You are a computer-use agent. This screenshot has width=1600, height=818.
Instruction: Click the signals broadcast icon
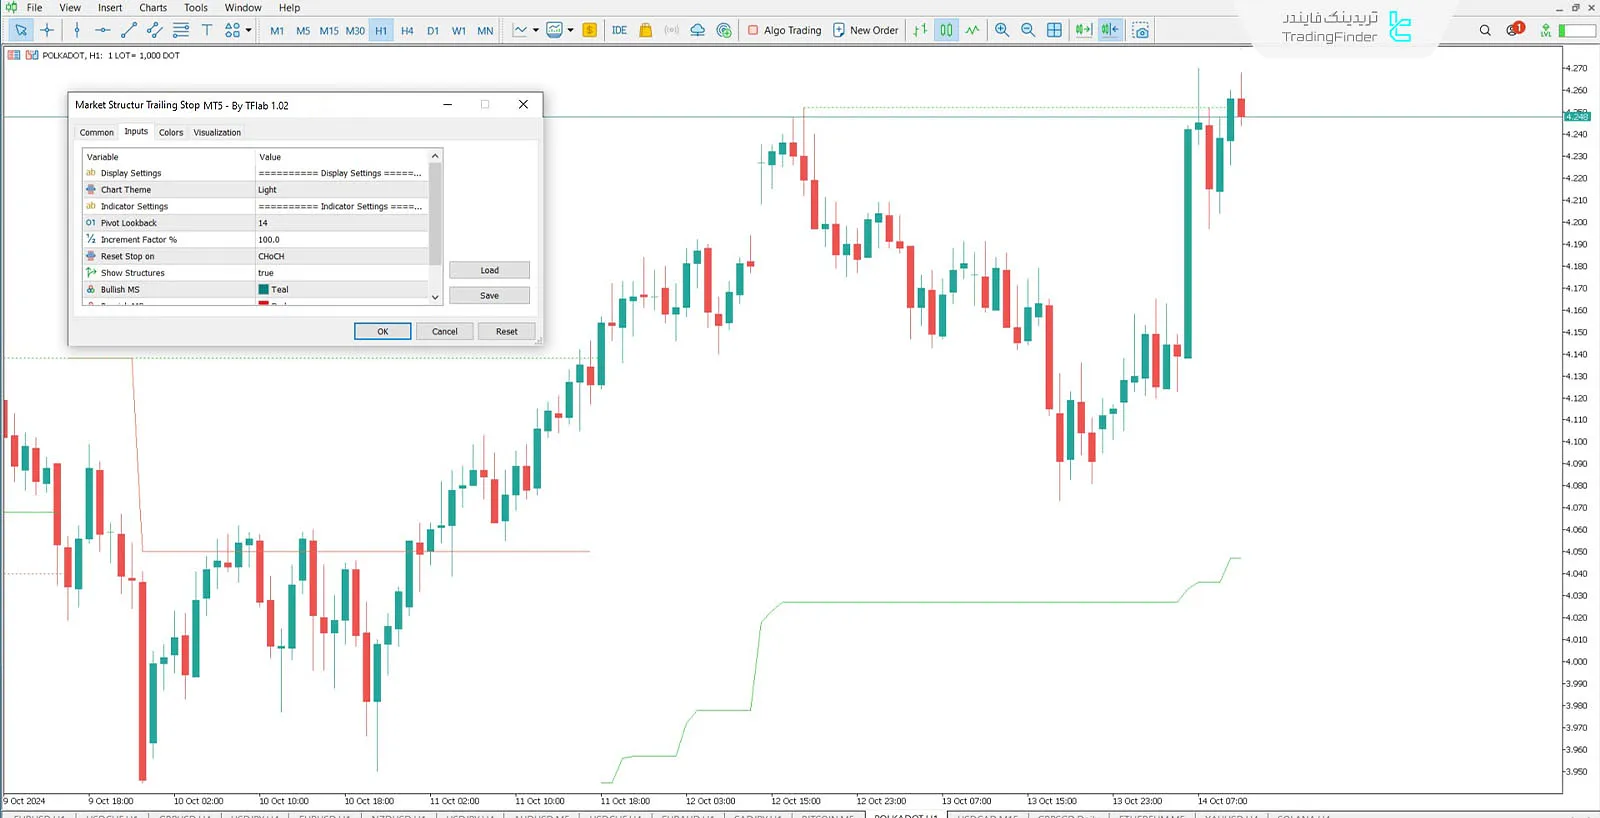(x=672, y=30)
